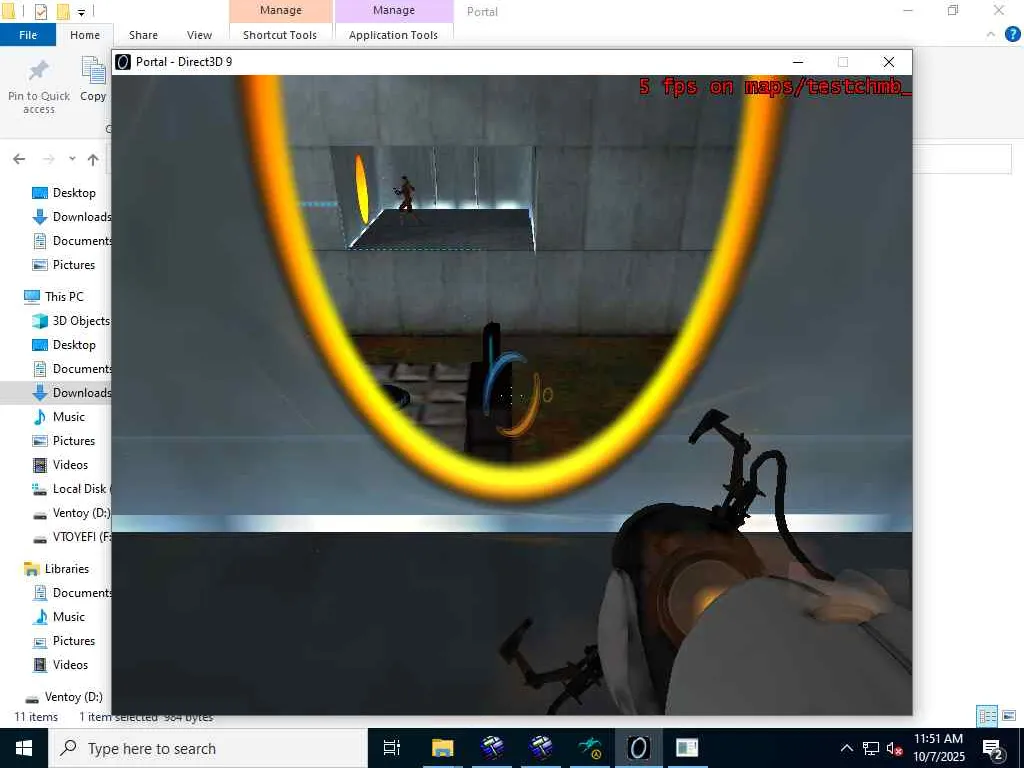
Task: Open VTOYEFI drive
Action: click(81, 537)
